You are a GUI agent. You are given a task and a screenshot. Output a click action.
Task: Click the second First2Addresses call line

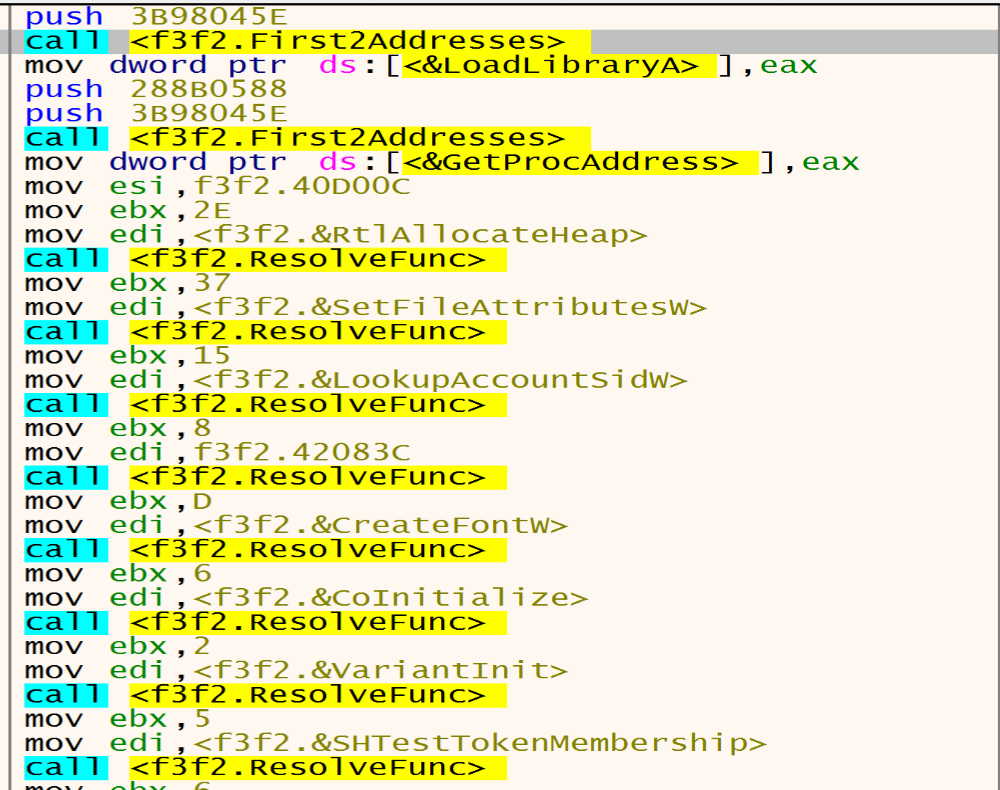point(300,137)
